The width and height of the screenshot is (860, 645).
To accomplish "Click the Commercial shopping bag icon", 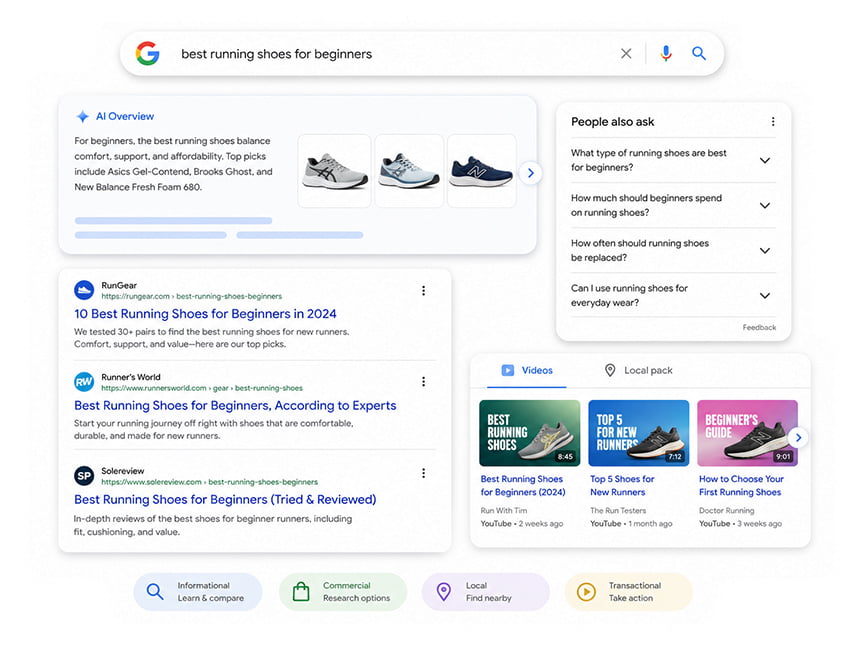I will click(301, 592).
